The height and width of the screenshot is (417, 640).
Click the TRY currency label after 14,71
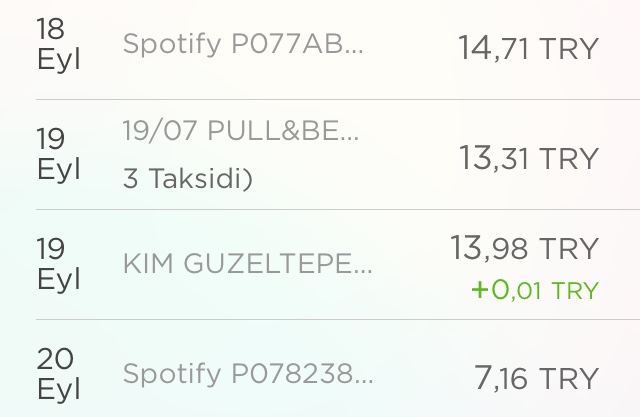click(x=569, y=48)
